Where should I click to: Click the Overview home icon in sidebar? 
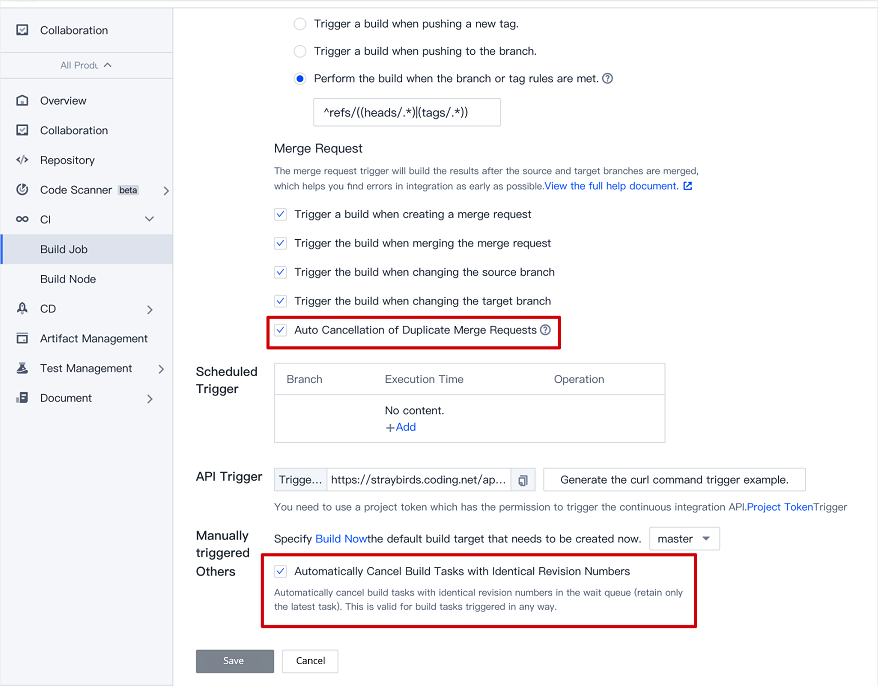[22, 101]
